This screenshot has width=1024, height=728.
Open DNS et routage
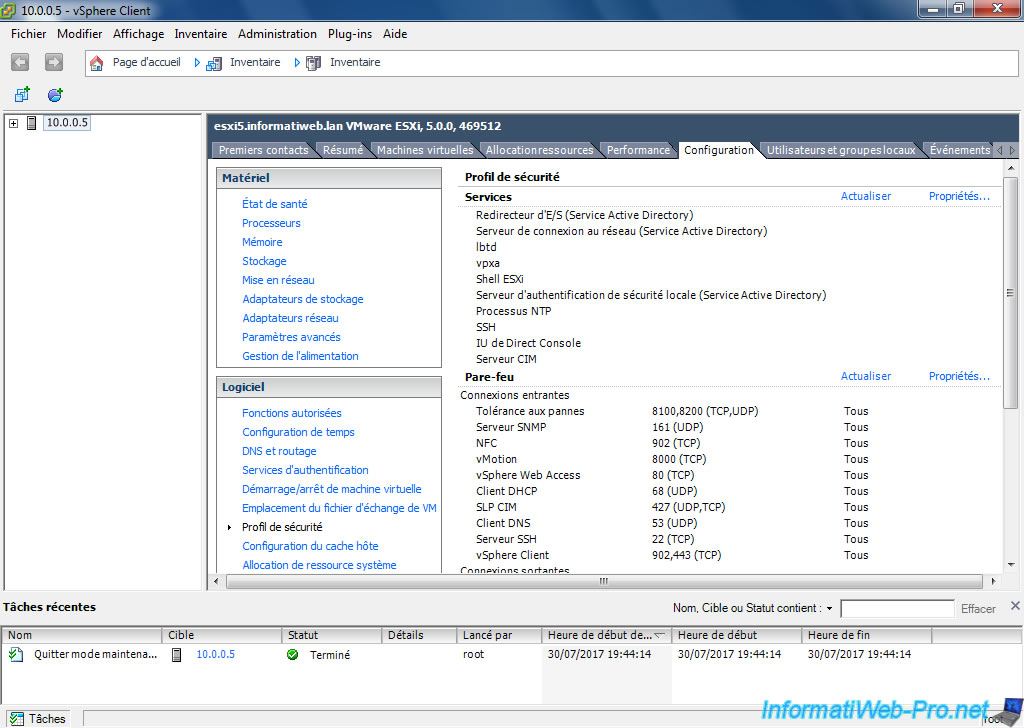279,451
